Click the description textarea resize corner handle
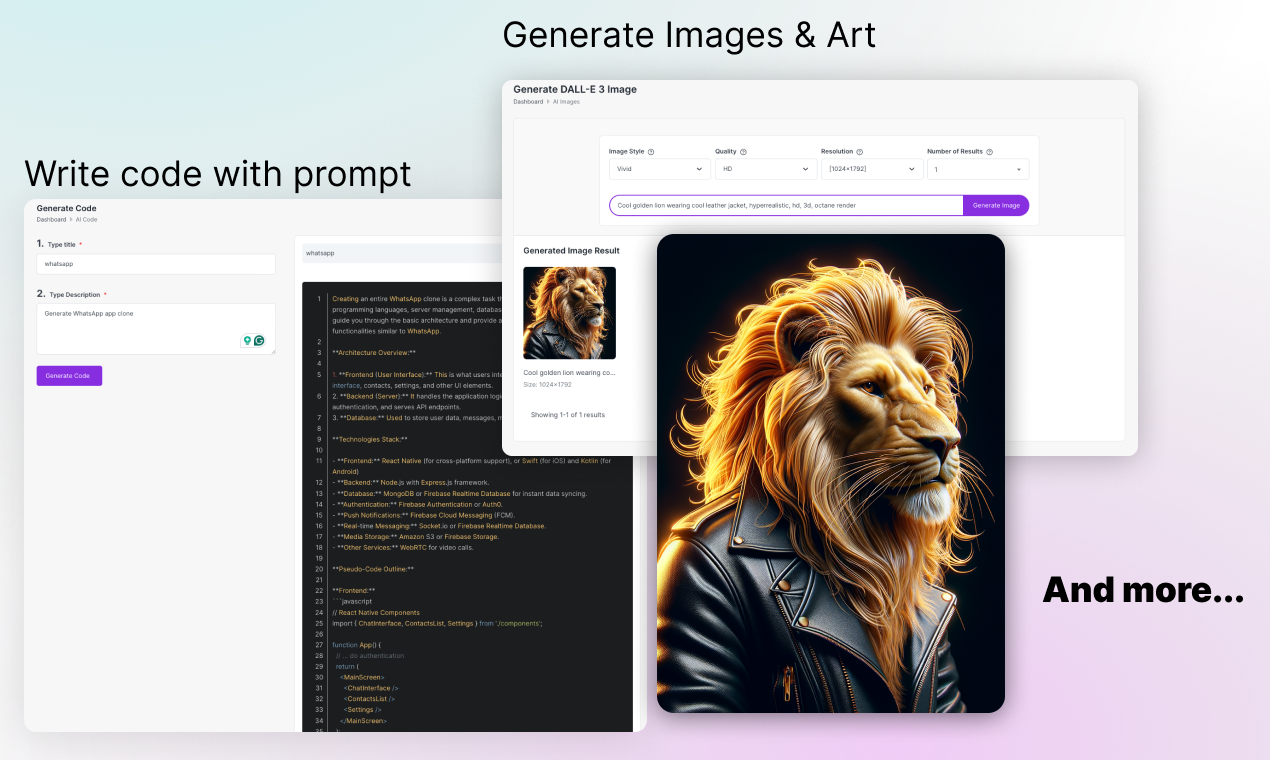Image resolution: width=1270 pixels, height=760 pixels. [272, 350]
